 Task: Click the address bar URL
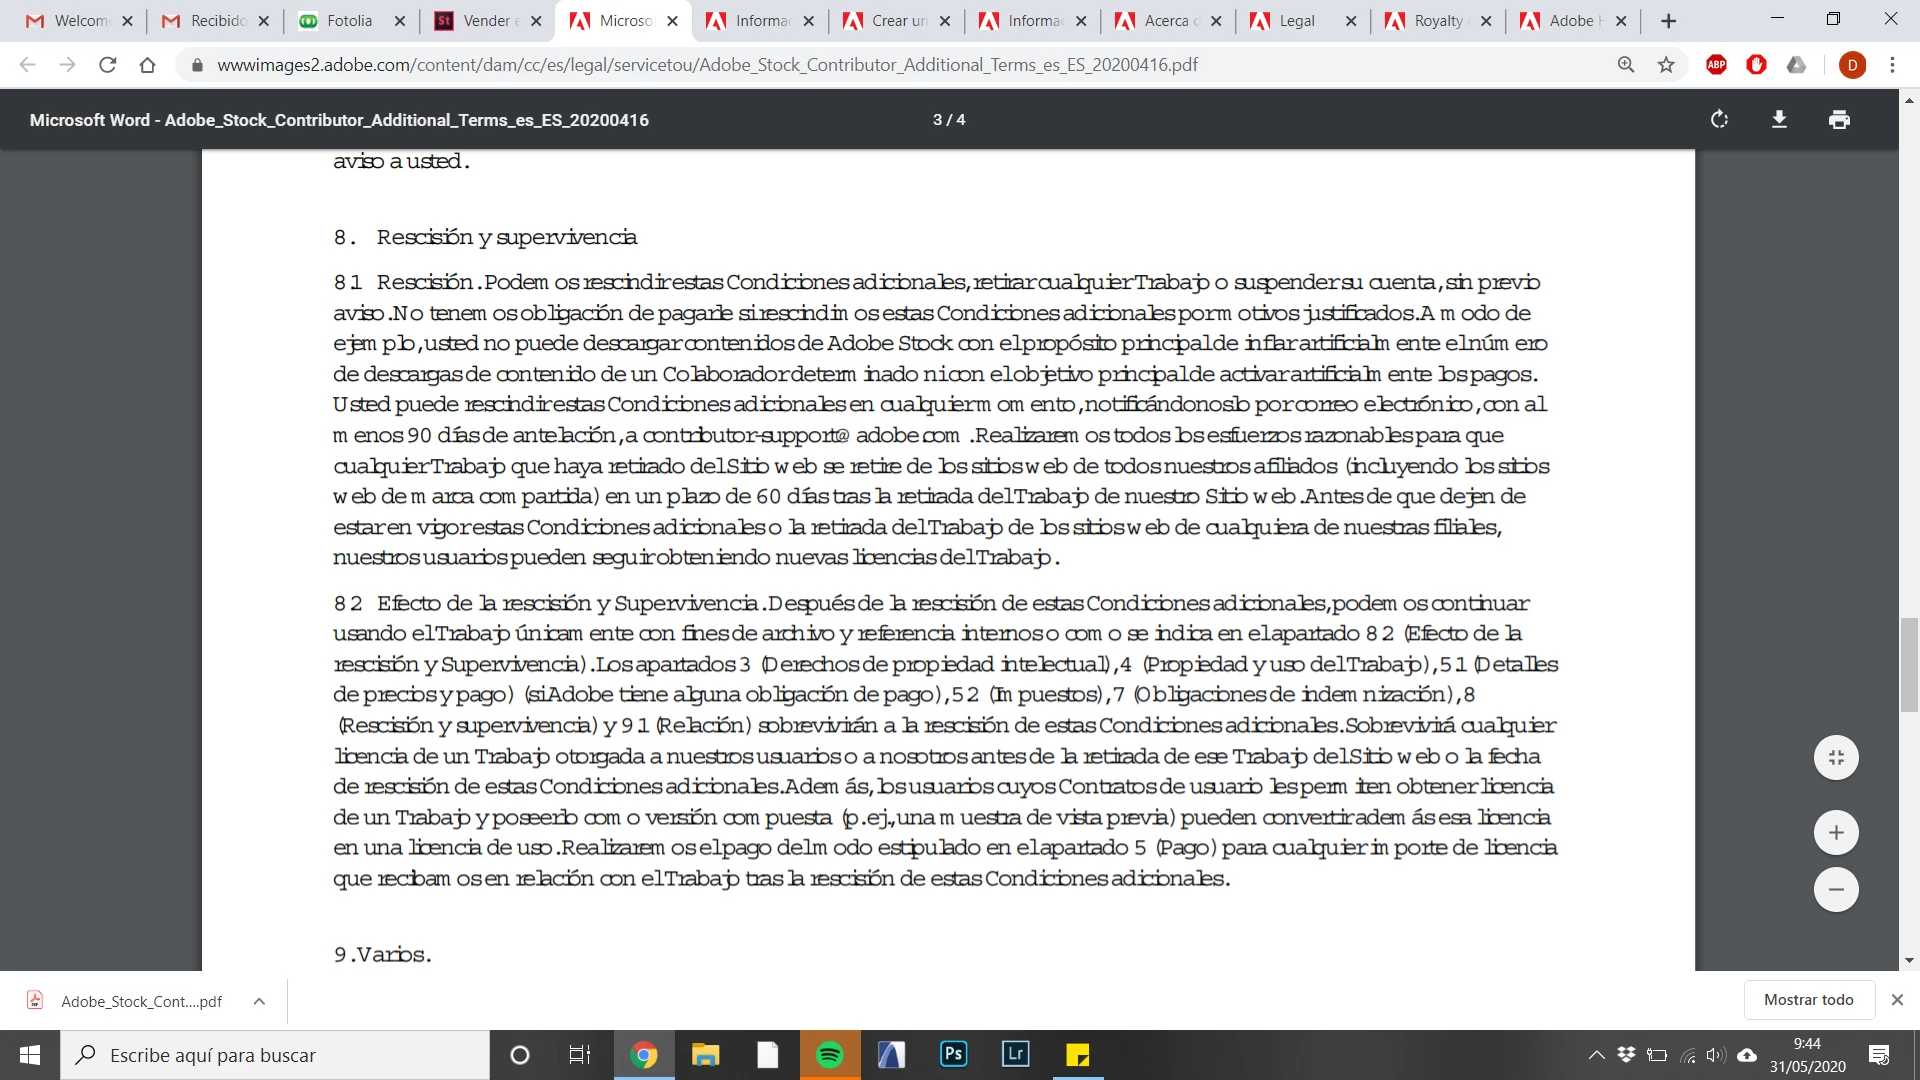706,65
